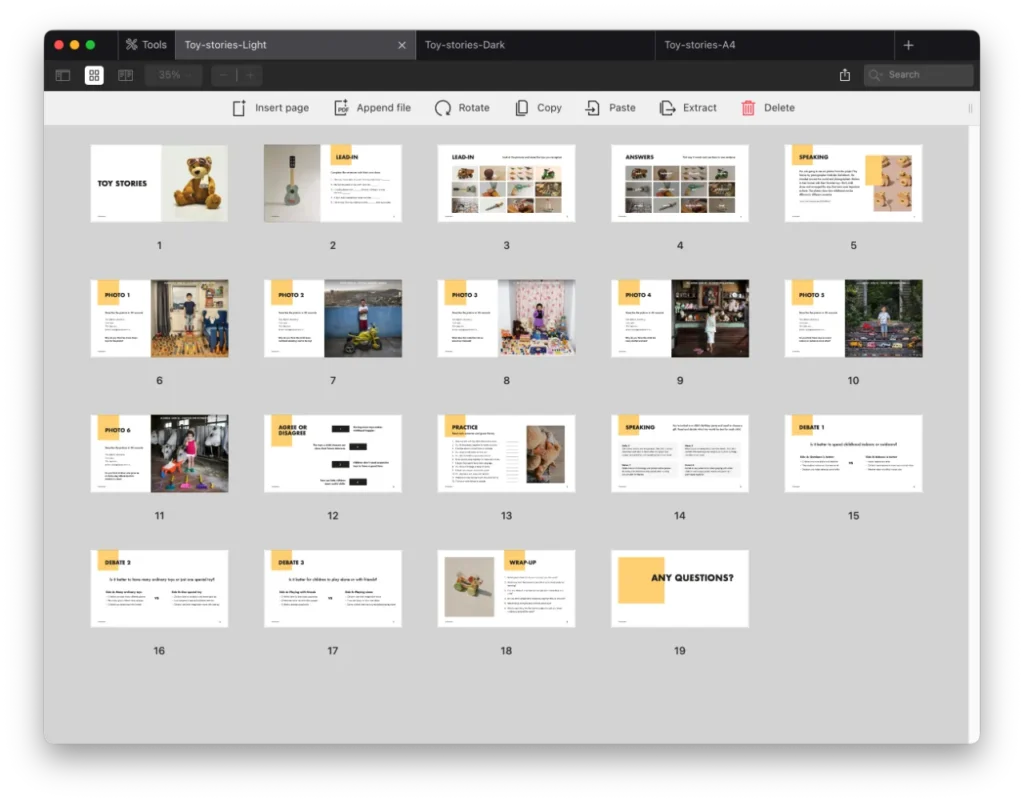Switch to the Toy-stories-Dark tab
The height and width of the screenshot is (802, 1024).
click(x=464, y=45)
